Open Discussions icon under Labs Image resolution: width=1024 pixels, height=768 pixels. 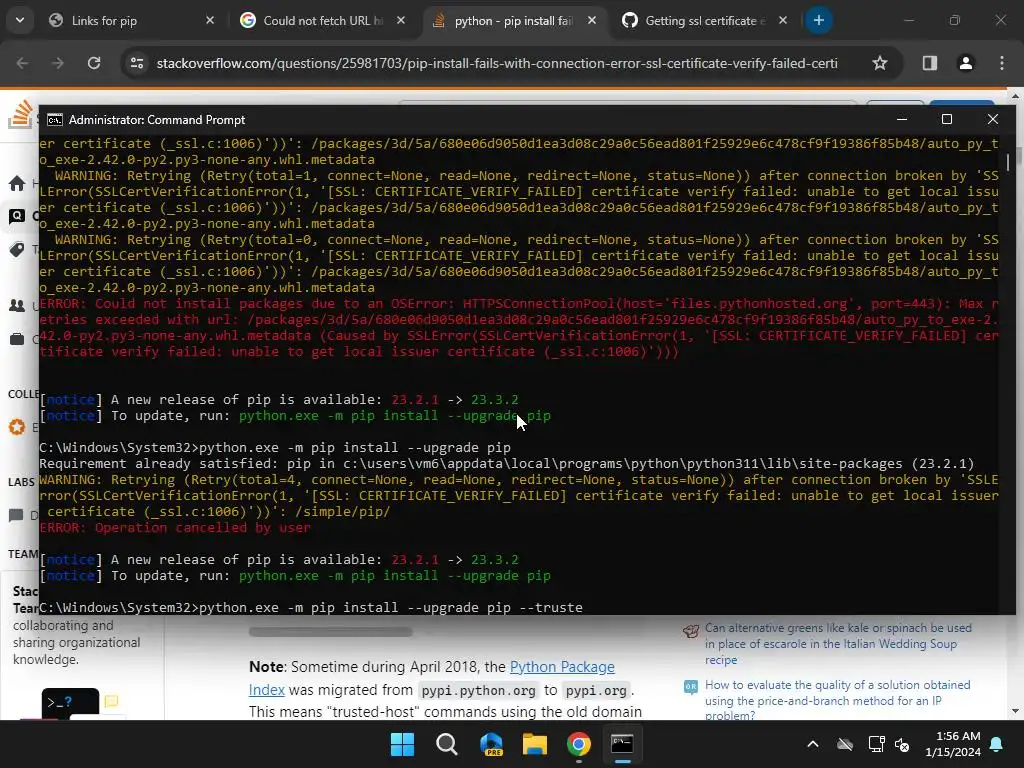[x=16, y=515]
